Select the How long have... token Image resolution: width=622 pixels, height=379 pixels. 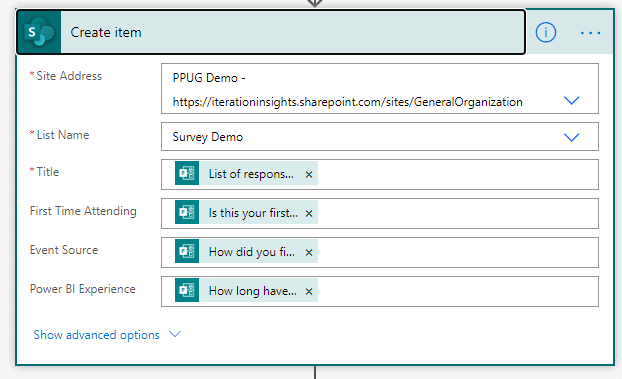[246, 290]
